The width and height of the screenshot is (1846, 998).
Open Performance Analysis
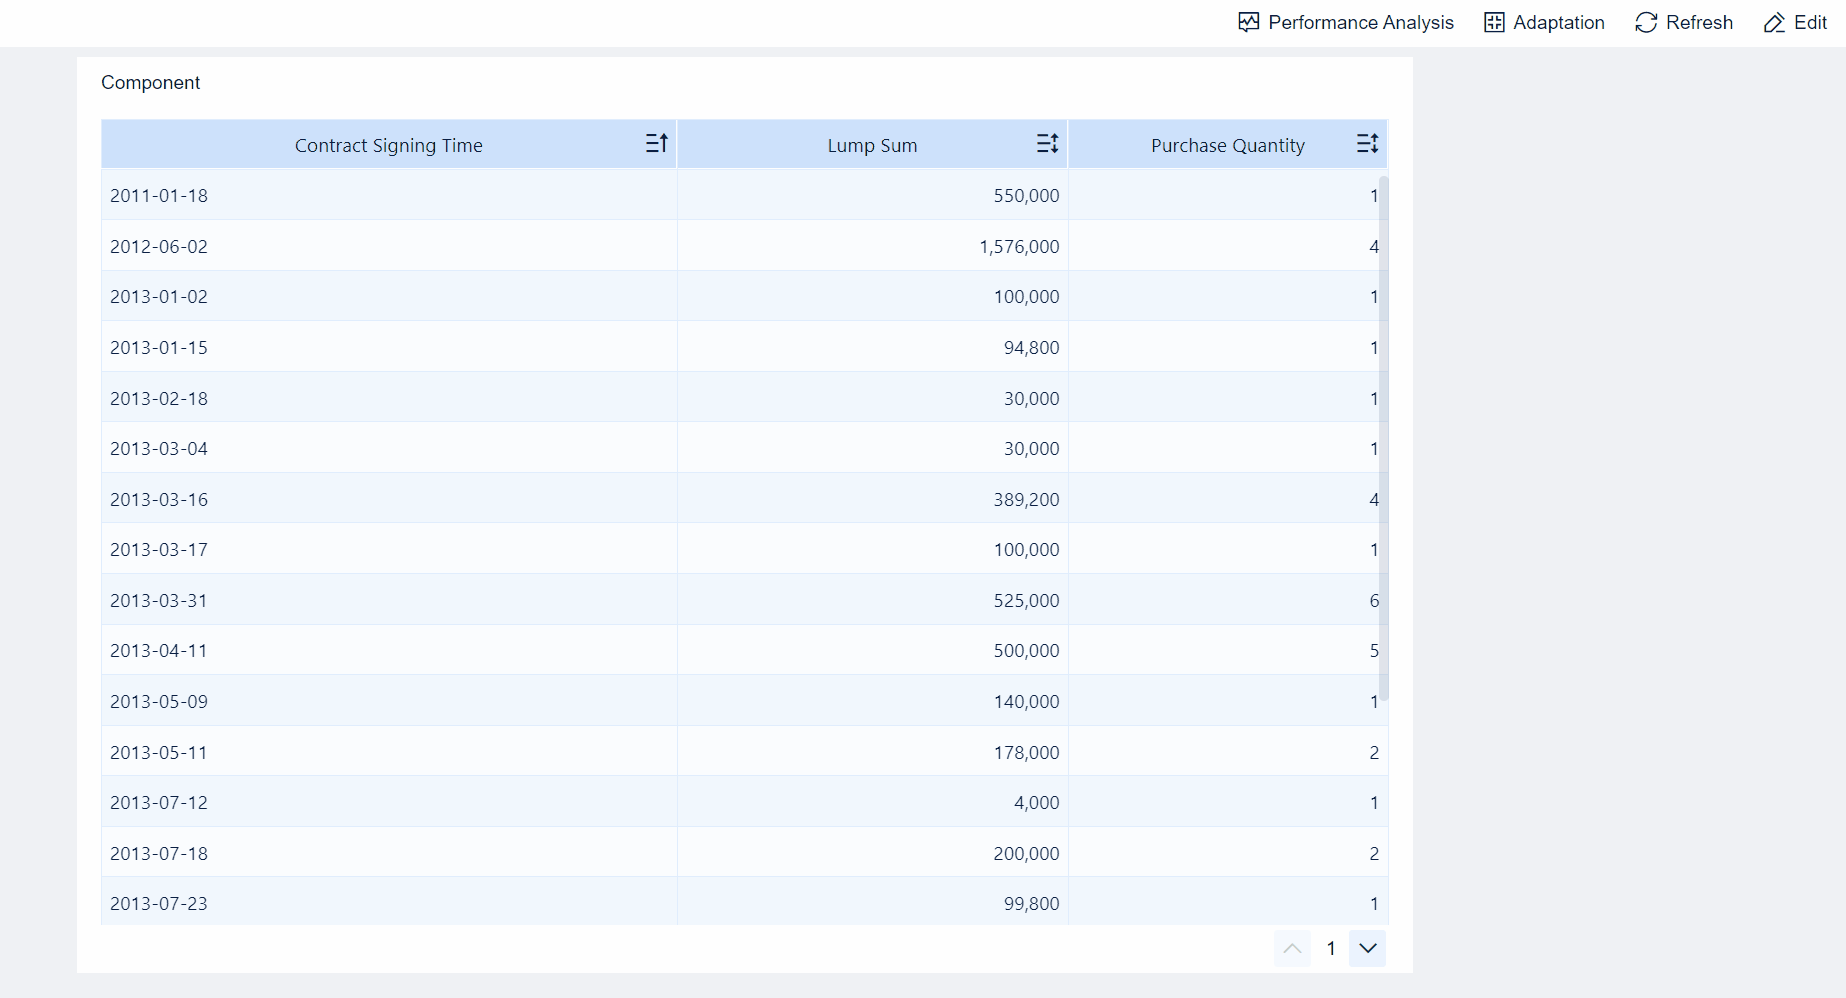pos(1345,22)
